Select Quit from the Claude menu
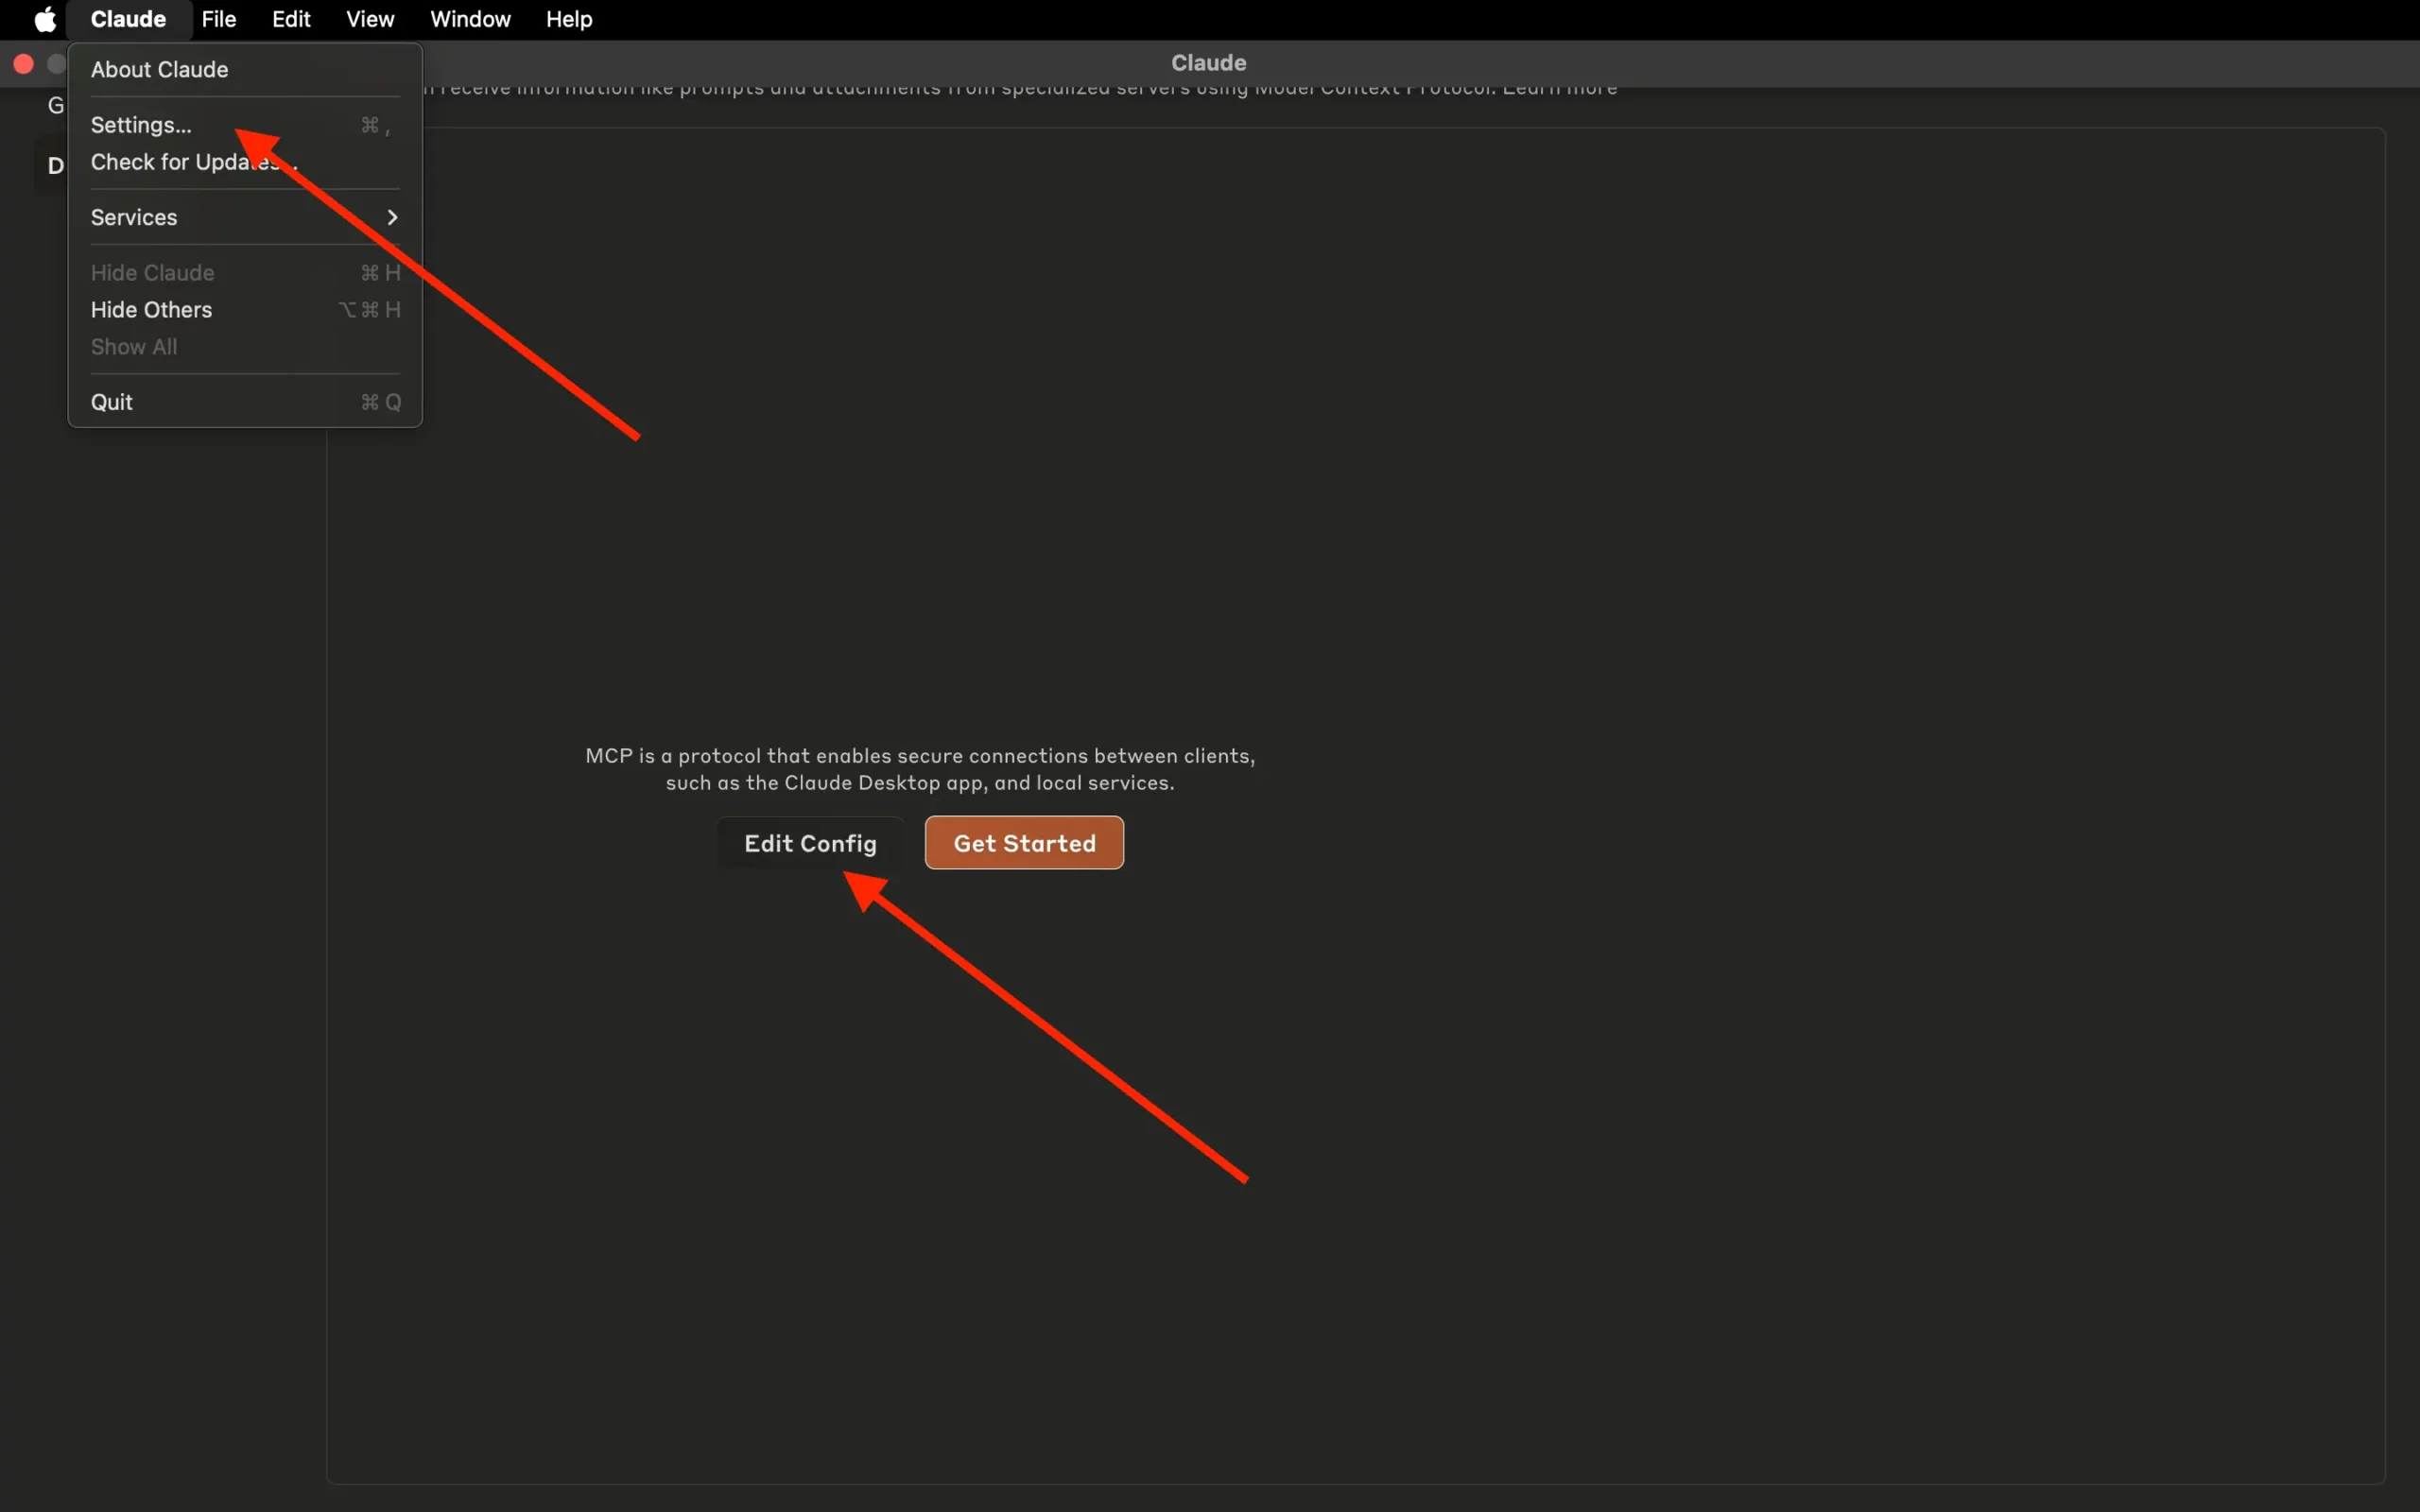This screenshot has width=2420, height=1512. (245, 402)
